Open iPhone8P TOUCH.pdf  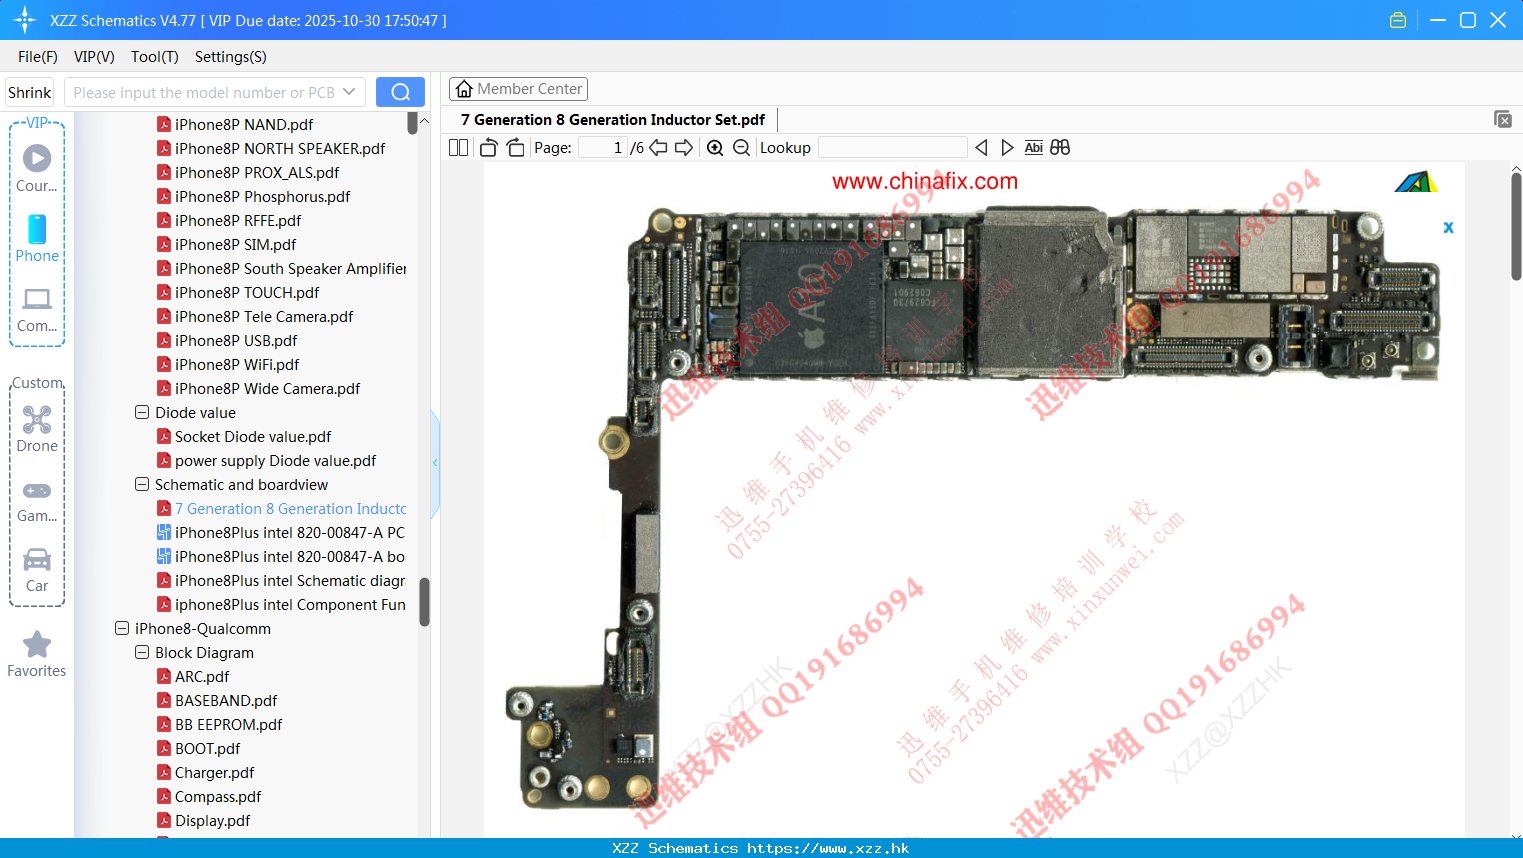tap(247, 292)
